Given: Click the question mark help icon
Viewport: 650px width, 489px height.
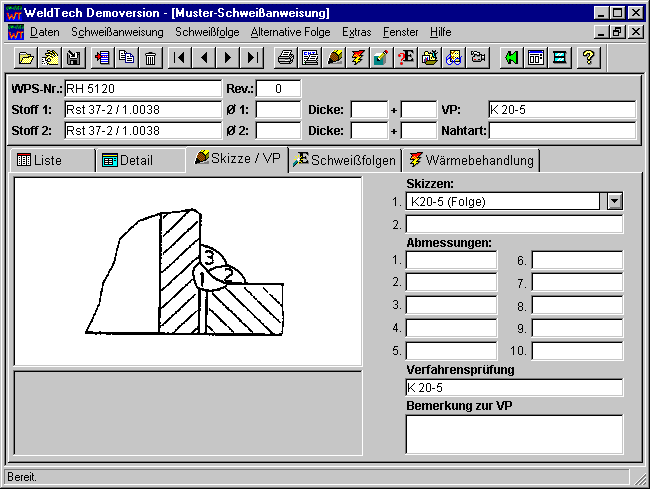Looking at the screenshot, I should coord(589,58).
